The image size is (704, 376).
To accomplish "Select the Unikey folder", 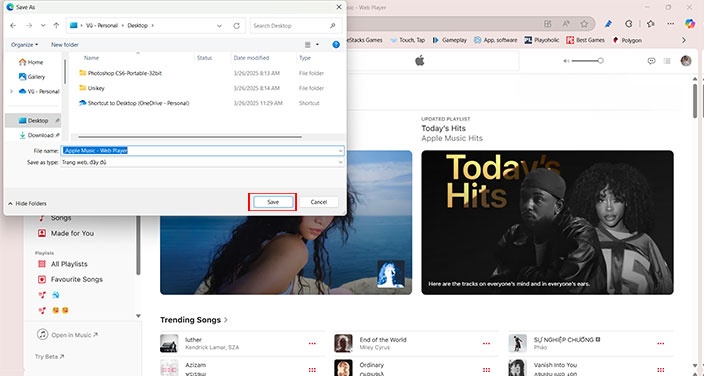I will pos(92,88).
